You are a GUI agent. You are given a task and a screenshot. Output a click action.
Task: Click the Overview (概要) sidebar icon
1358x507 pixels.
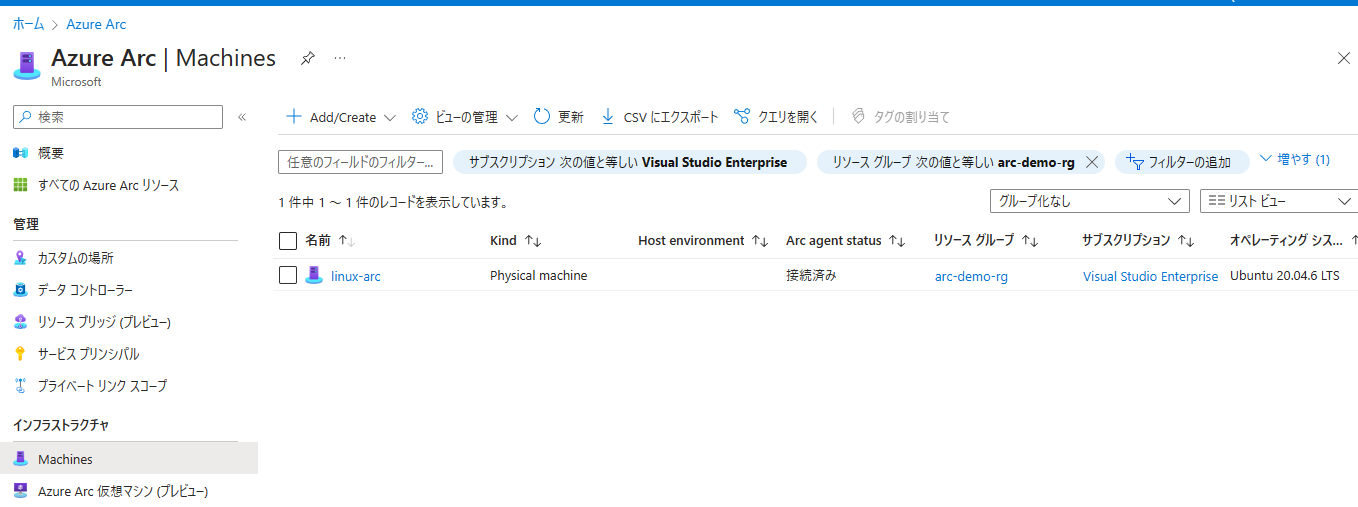[20, 153]
